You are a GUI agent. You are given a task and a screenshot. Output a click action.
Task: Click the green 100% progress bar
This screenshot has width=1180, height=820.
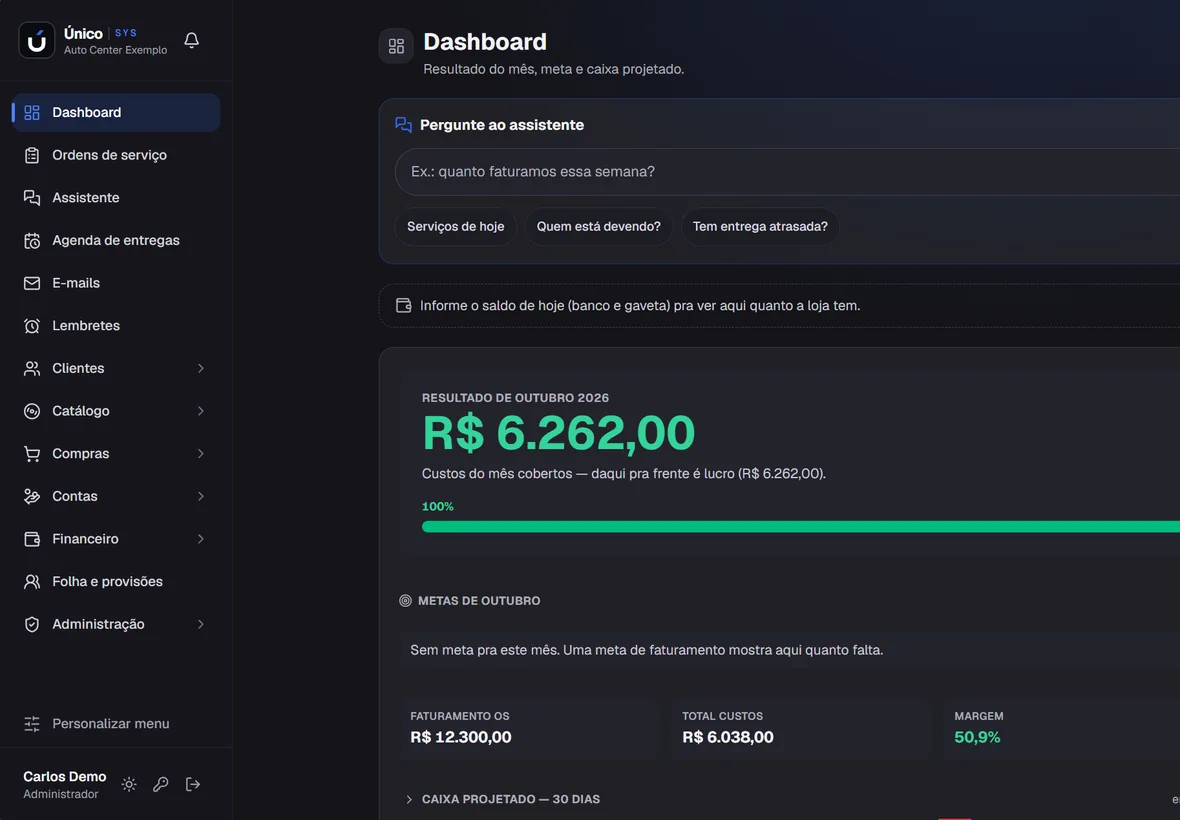coord(801,527)
